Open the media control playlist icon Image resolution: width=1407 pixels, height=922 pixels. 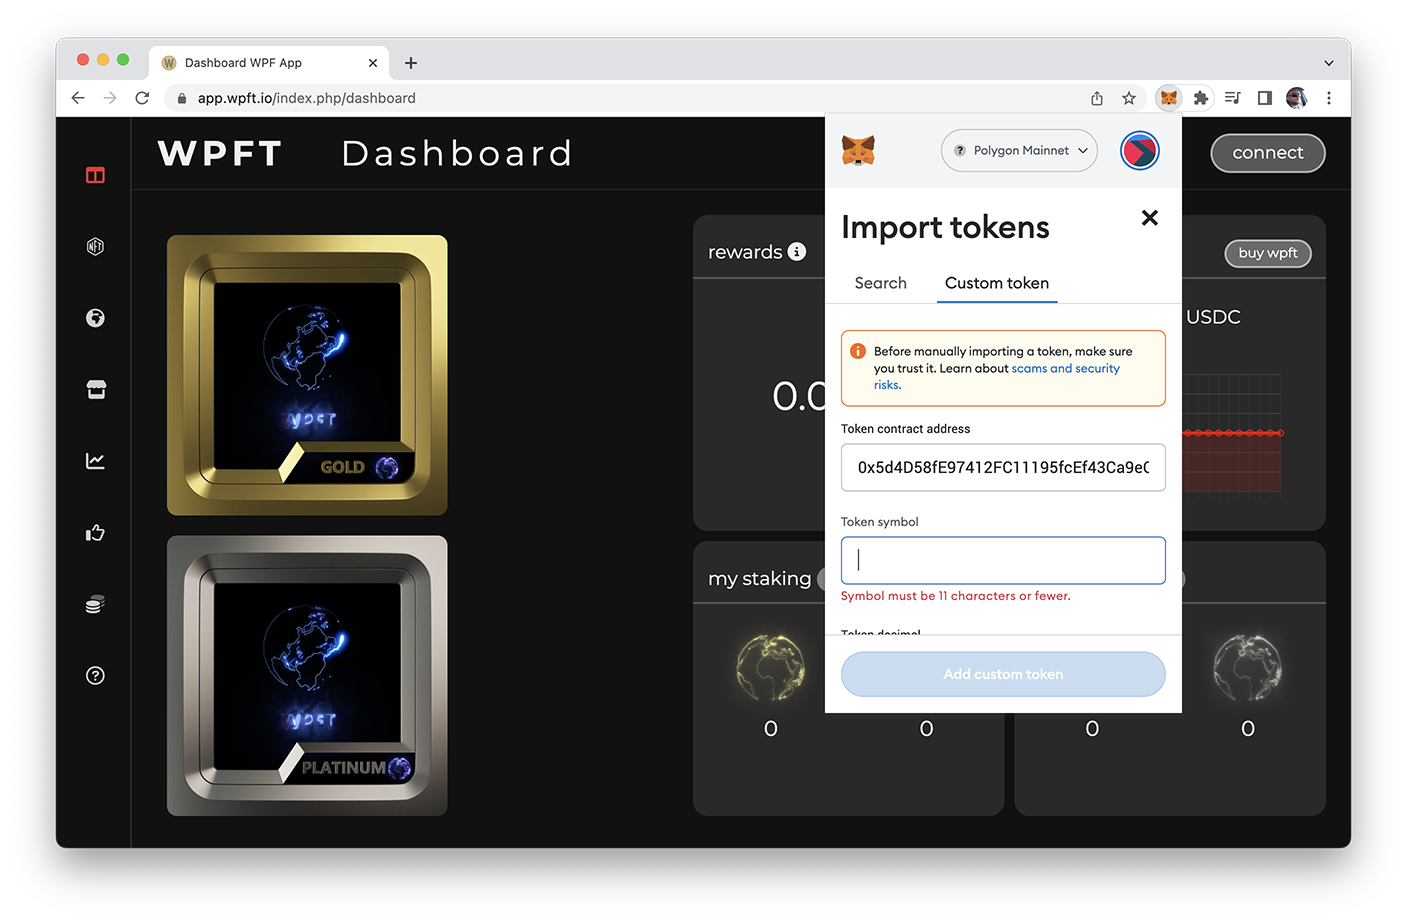(1232, 98)
